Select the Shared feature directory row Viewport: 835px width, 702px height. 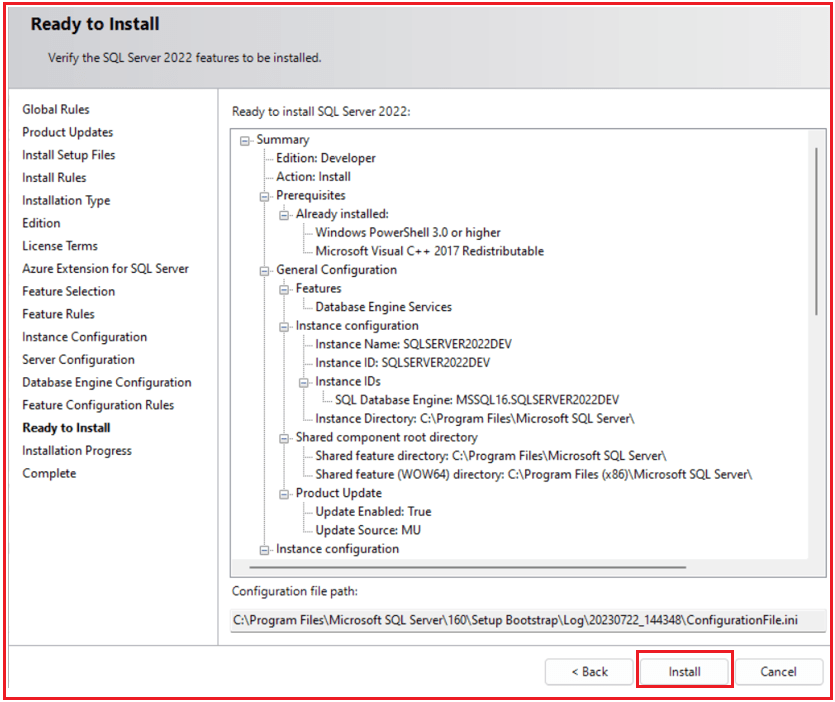pos(491,456)
